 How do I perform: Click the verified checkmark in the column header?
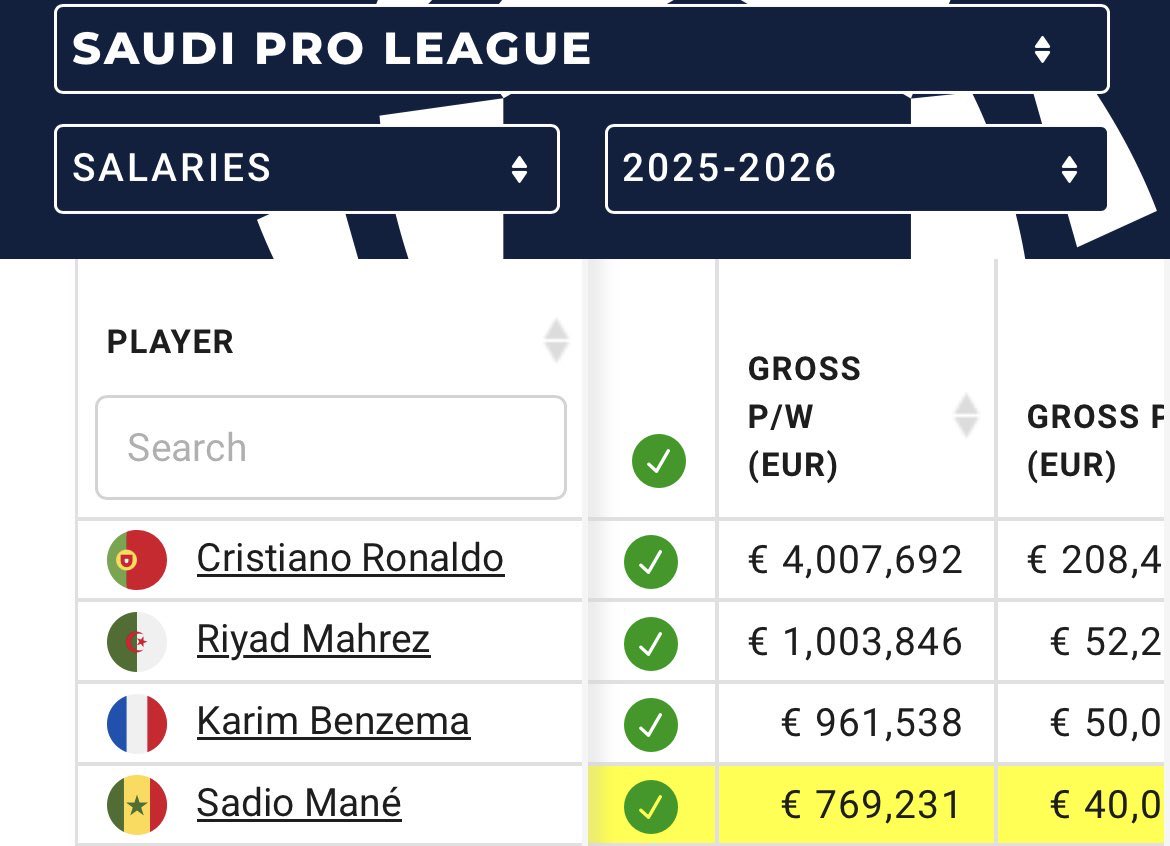coord(658,462)
